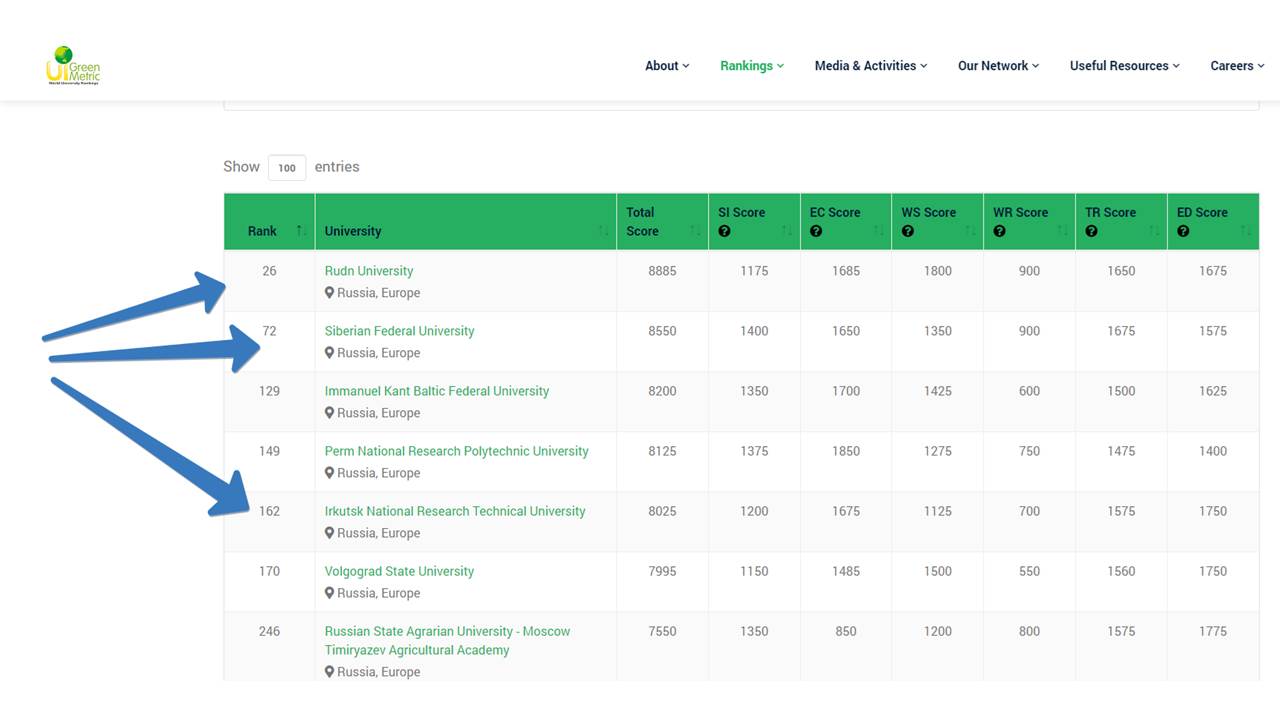
Task: Open Media & Activities menu
Action: click(871, 66)
